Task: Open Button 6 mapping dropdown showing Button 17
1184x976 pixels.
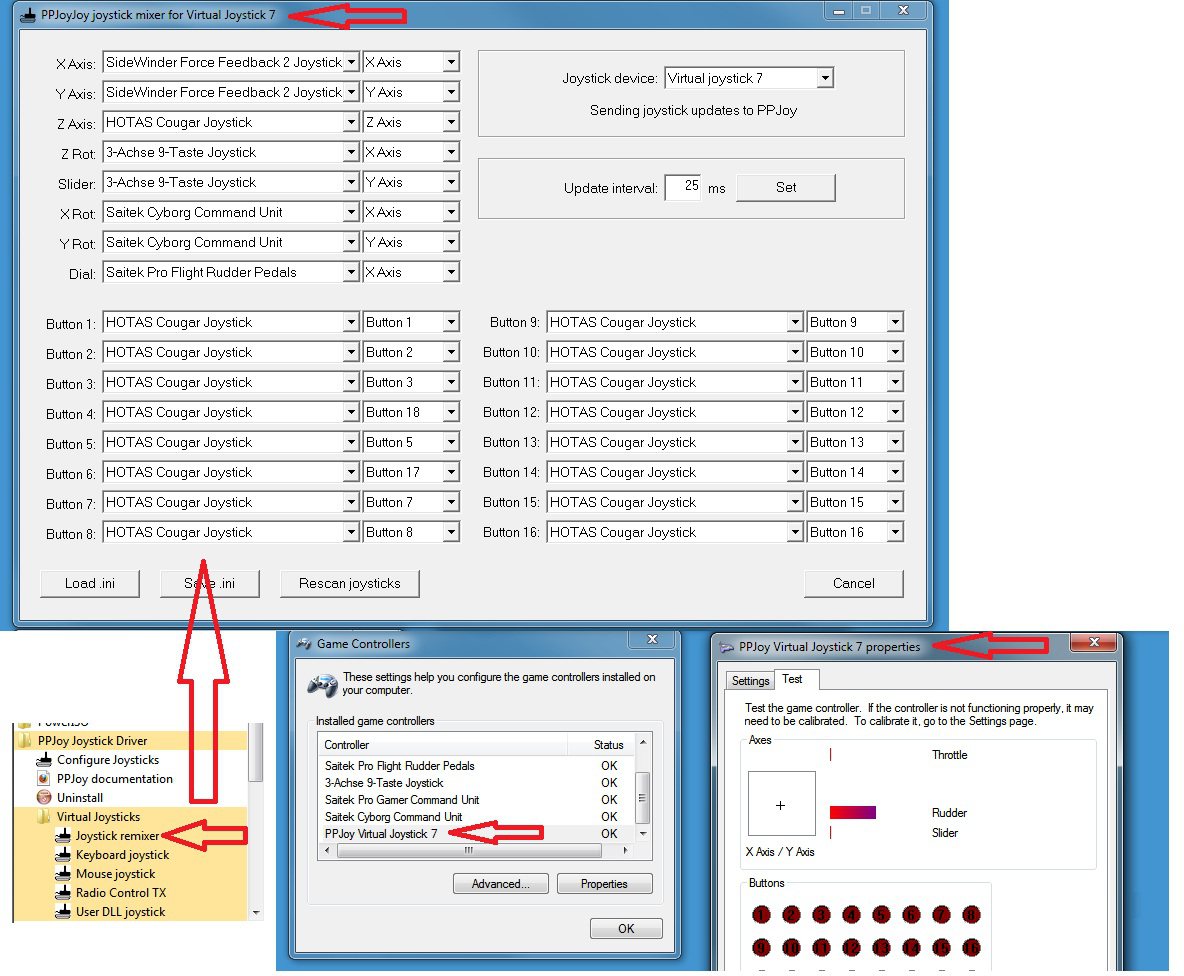Action: coord(451,473)
